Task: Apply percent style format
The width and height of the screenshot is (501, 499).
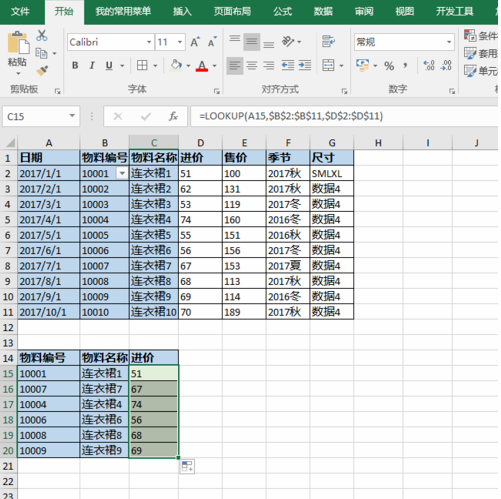Action: click(x=389, y=66)
